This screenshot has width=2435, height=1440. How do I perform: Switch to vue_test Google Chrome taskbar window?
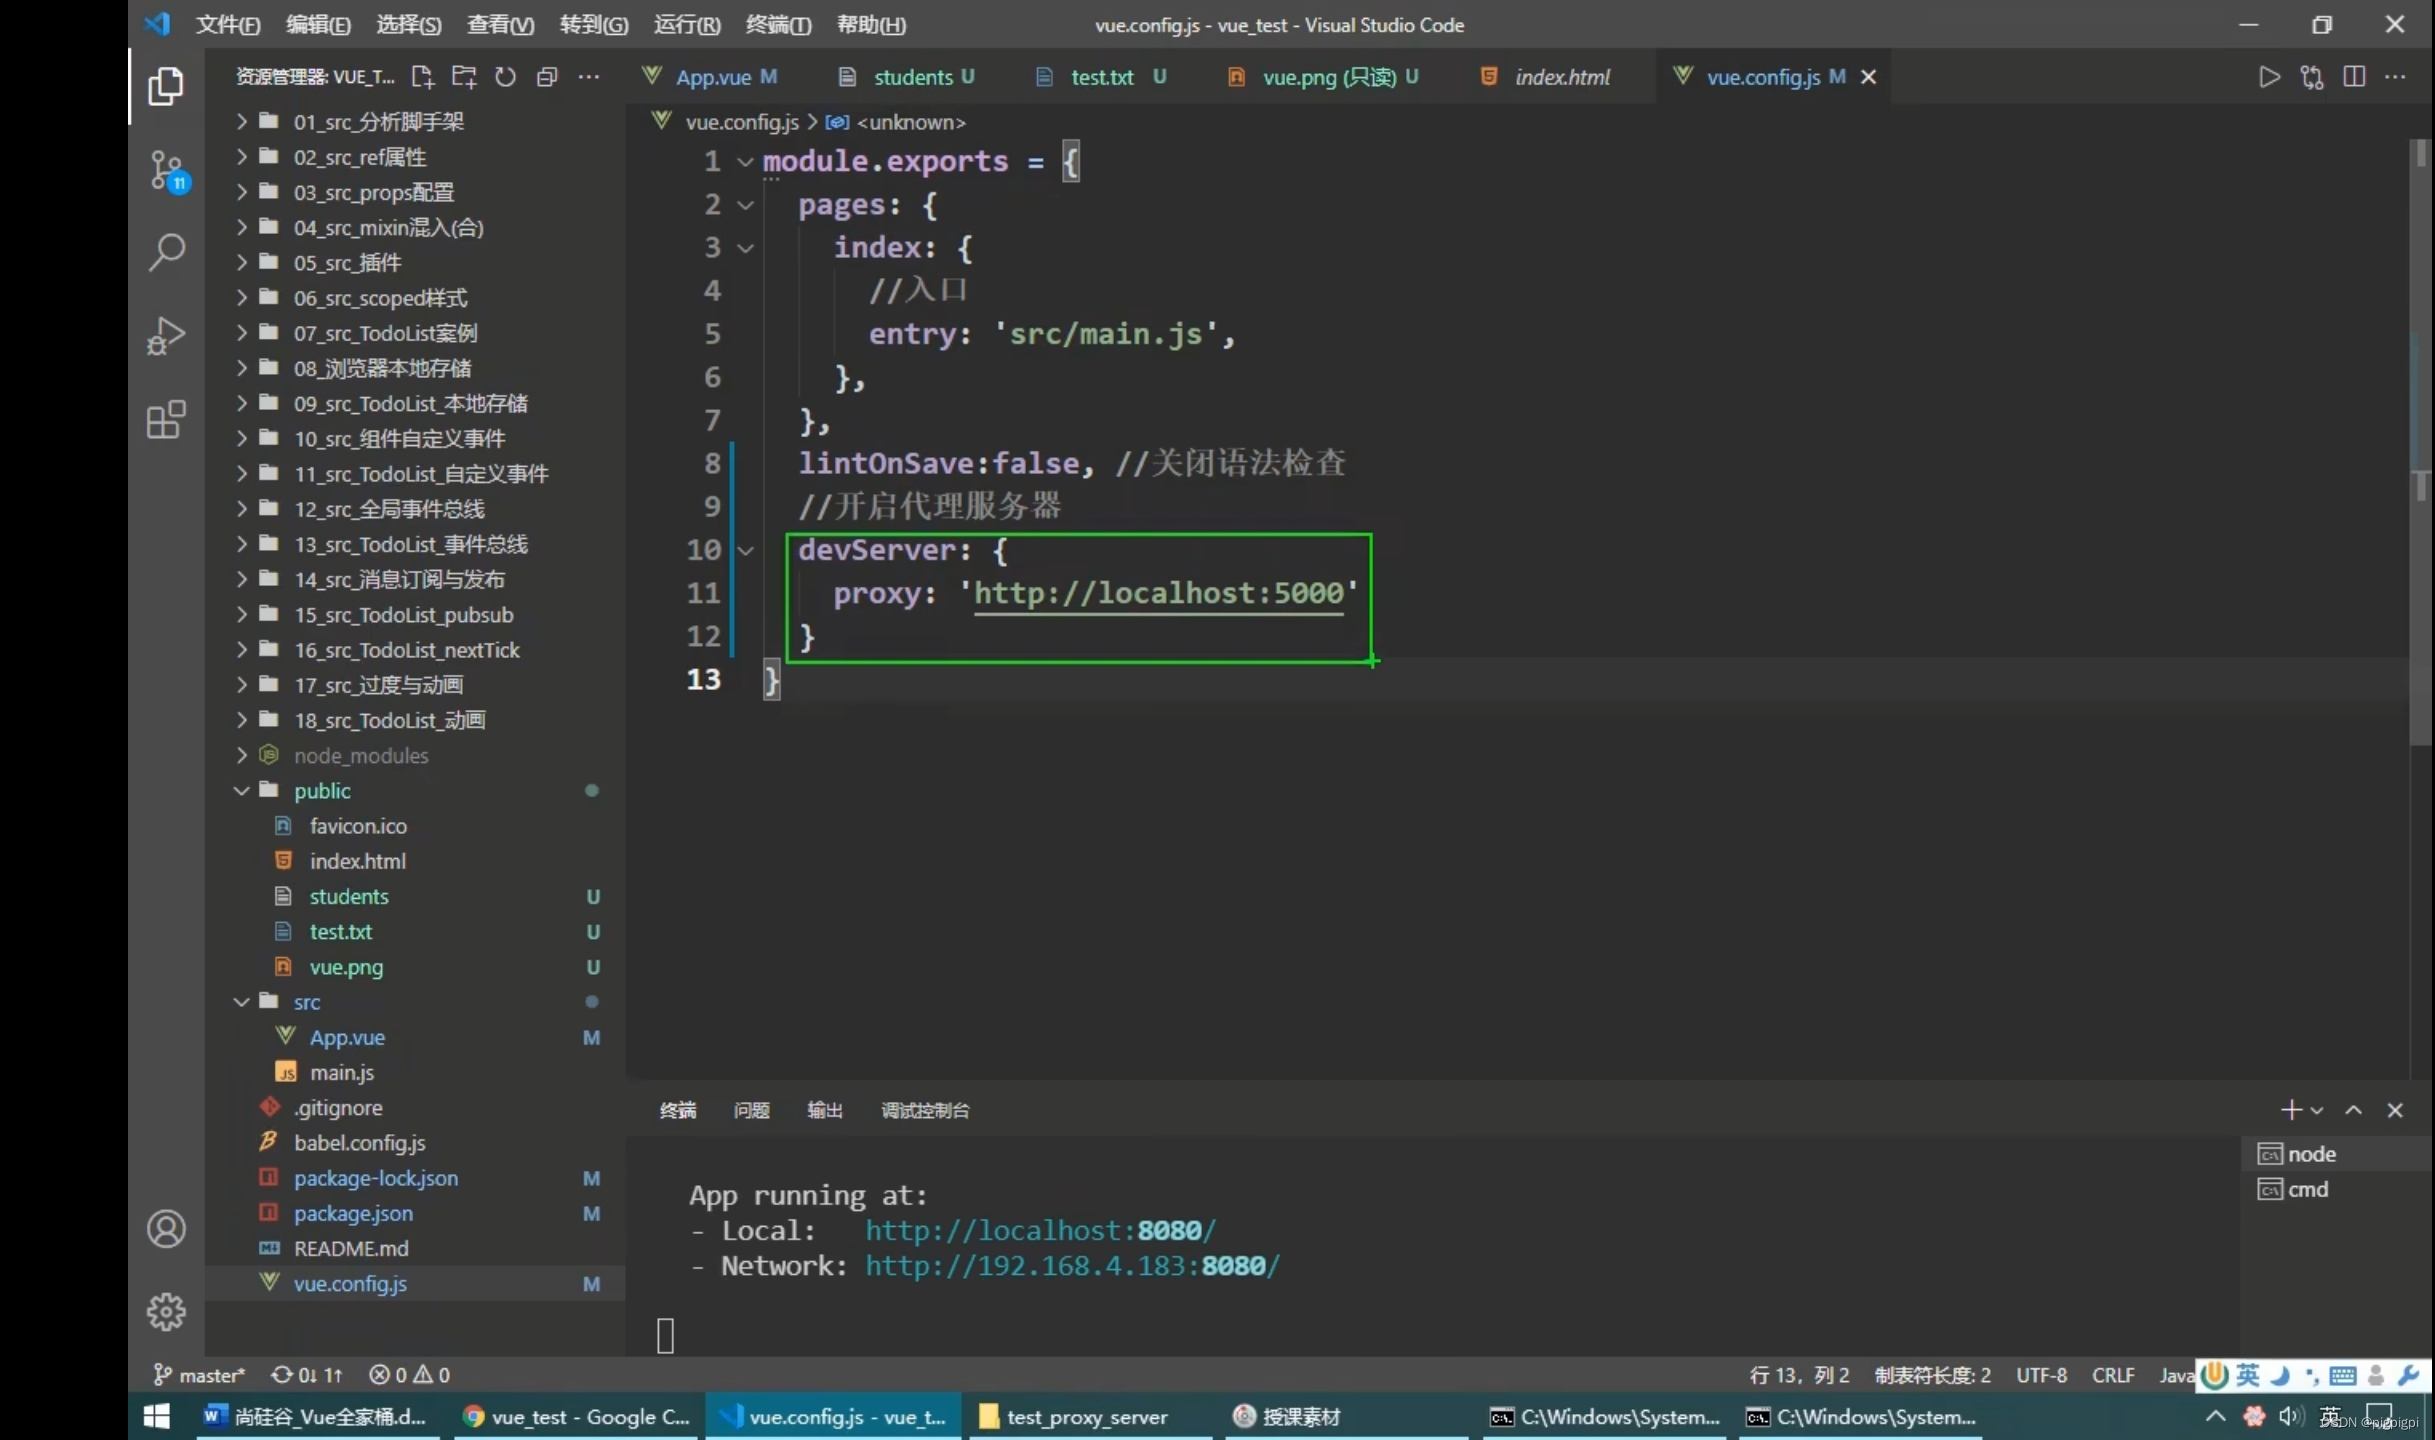(x=577, y=1416)
